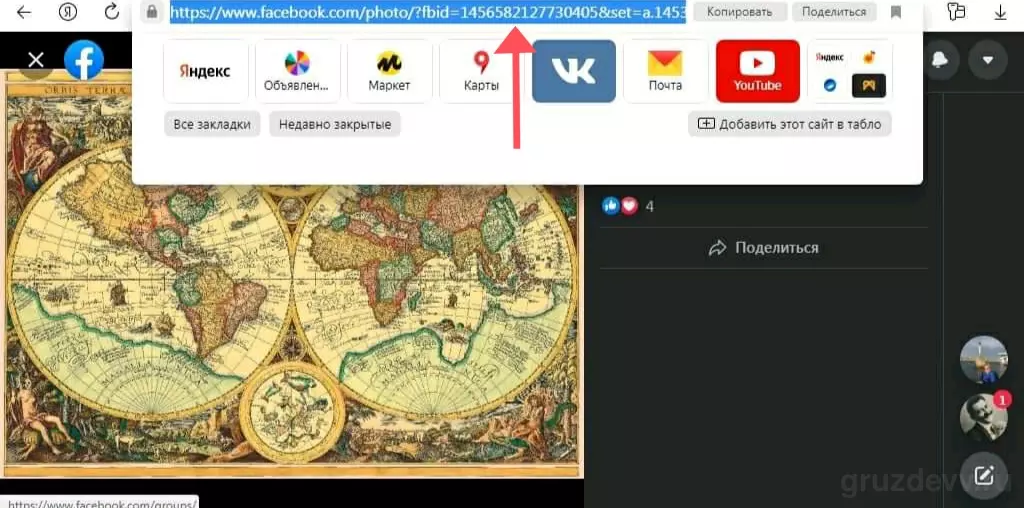This screenshot has width=1024, height=508.
Task: Open Facebook notifications bell
Action: (940, 60)
